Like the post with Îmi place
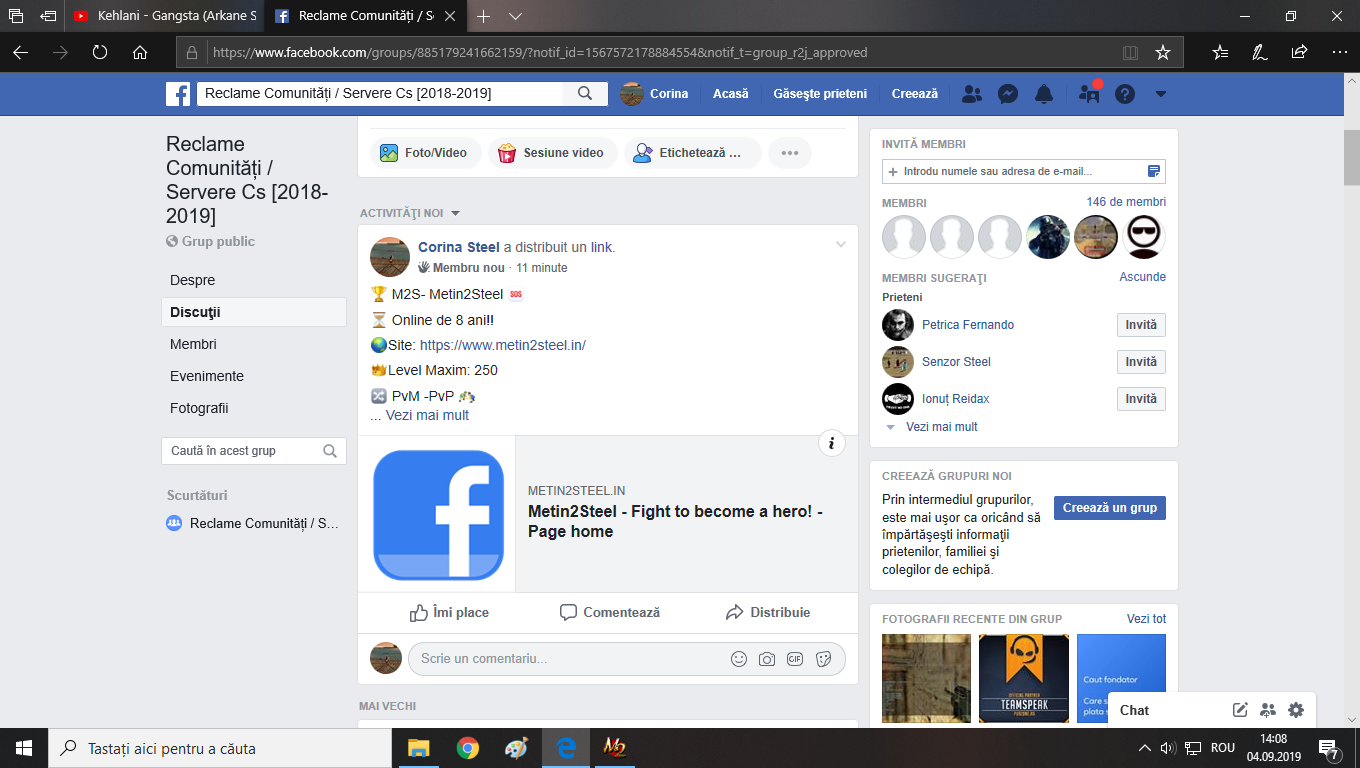 pos(449,612)
